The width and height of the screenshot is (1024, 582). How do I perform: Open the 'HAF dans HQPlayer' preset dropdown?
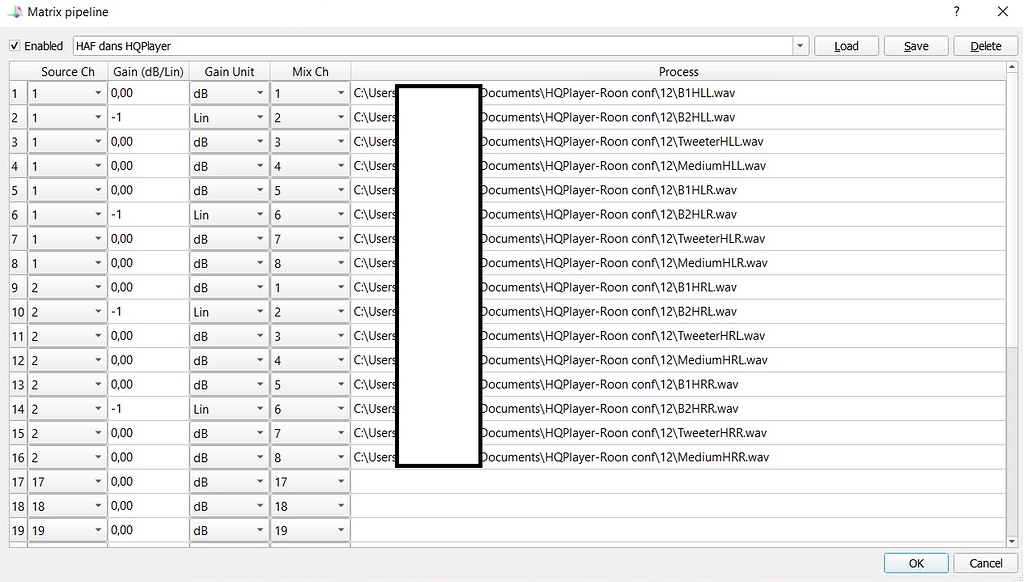point(799,45)
